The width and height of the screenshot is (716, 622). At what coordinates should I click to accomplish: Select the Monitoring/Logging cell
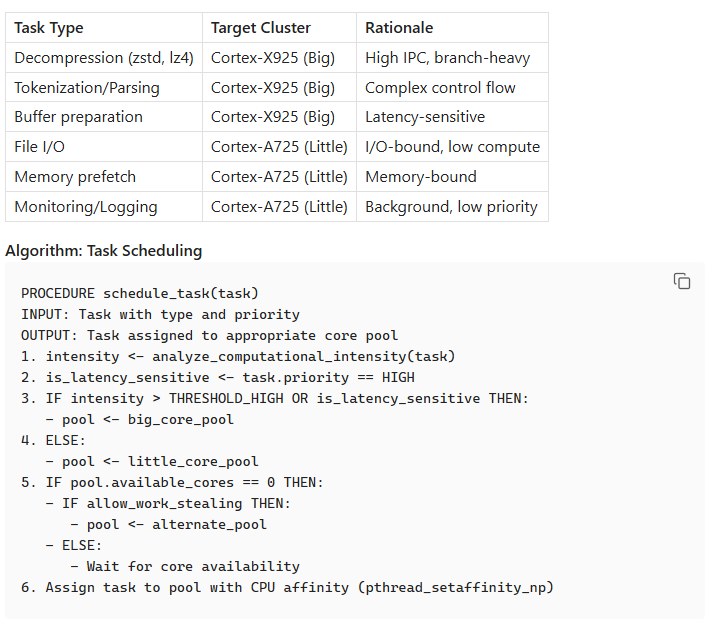tap(86, 207)
